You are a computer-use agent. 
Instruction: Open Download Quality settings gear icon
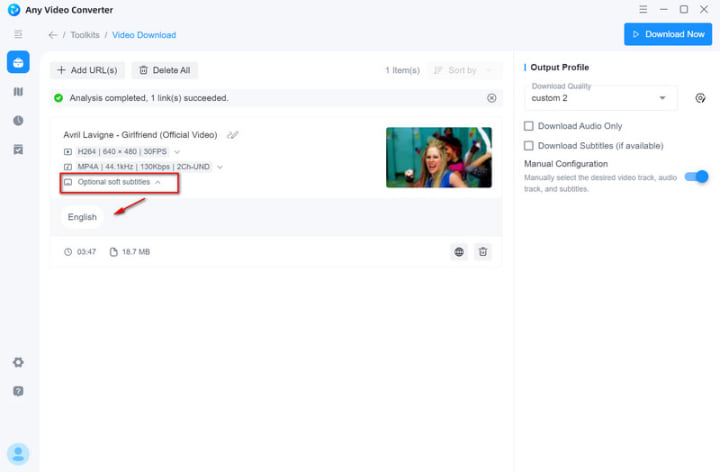pos(700,98)
